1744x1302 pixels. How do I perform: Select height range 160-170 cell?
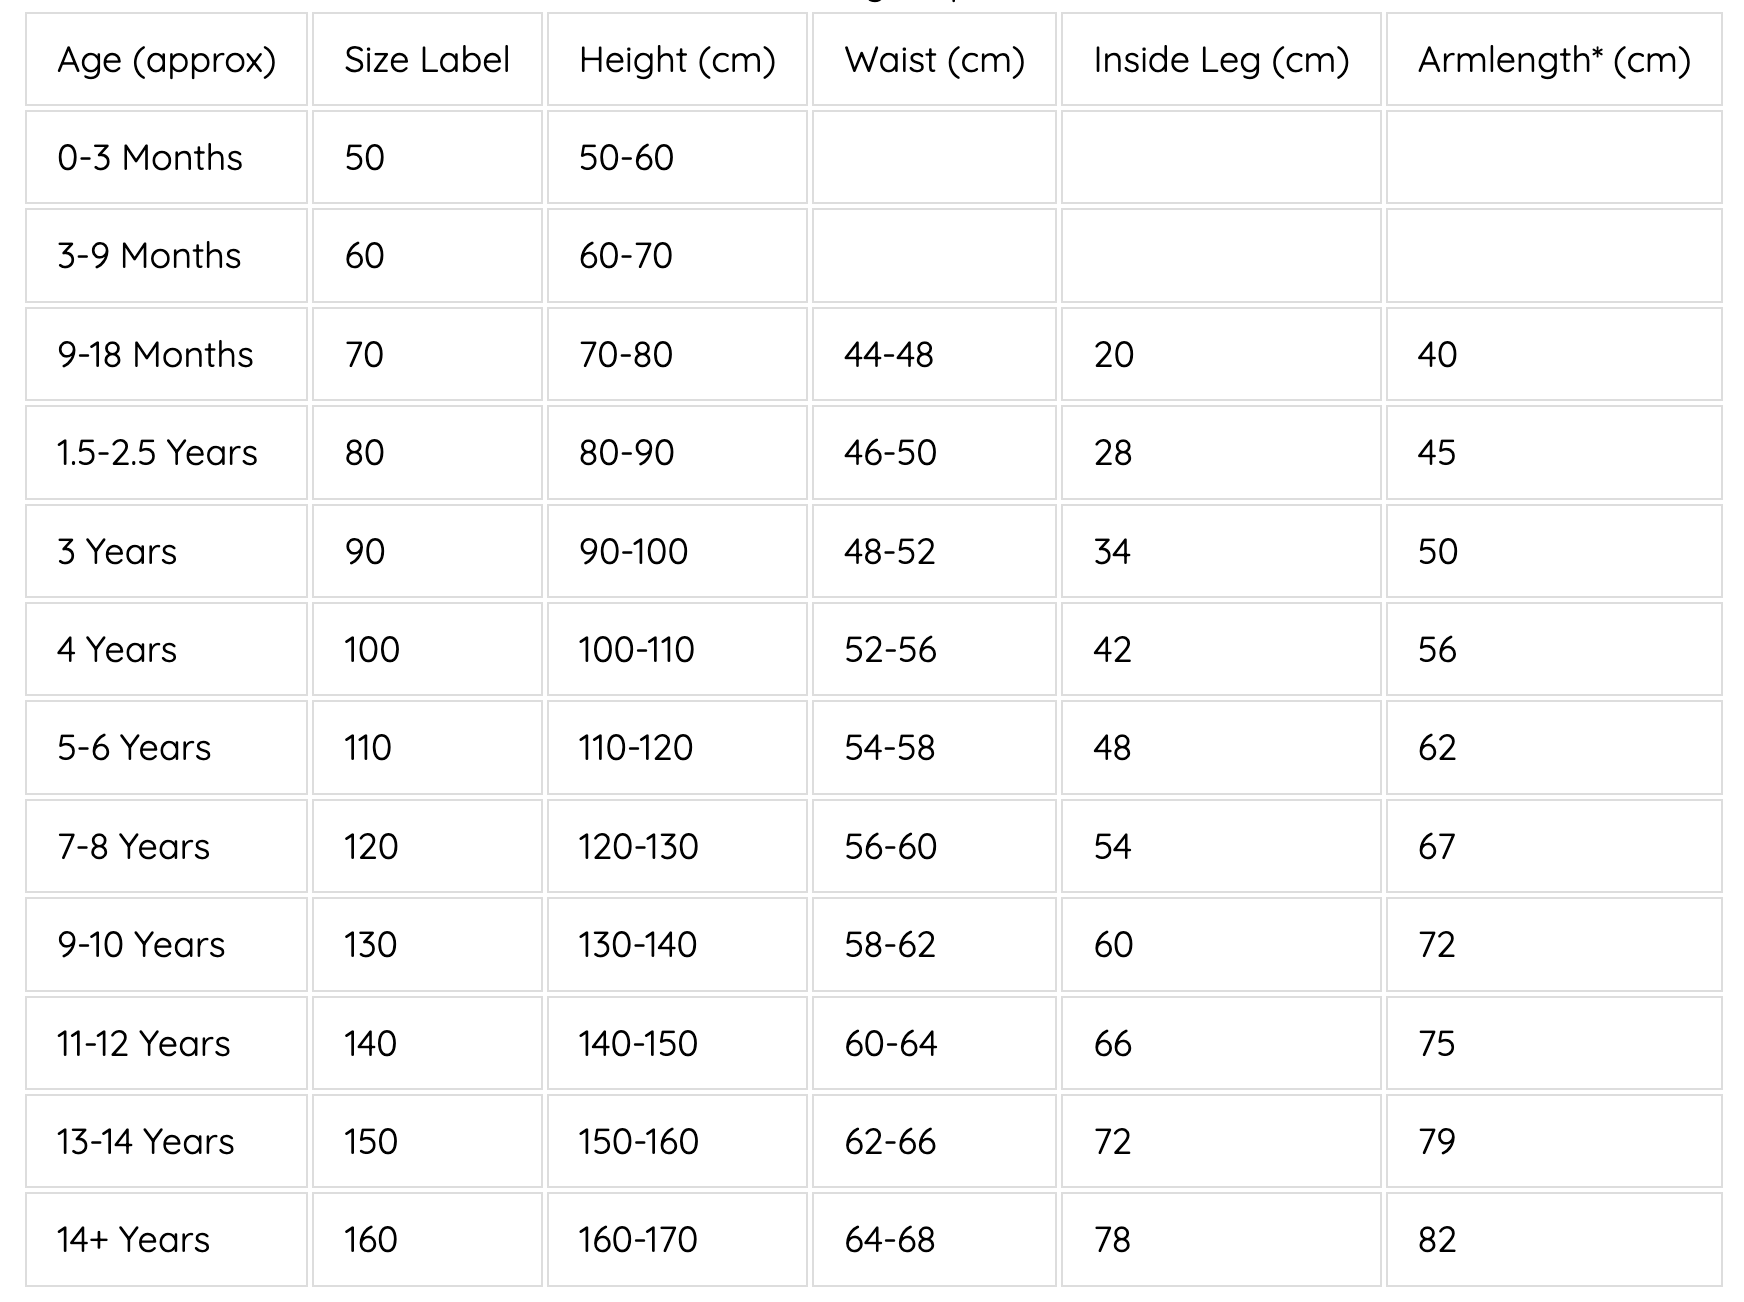(x=637, y=1240)
